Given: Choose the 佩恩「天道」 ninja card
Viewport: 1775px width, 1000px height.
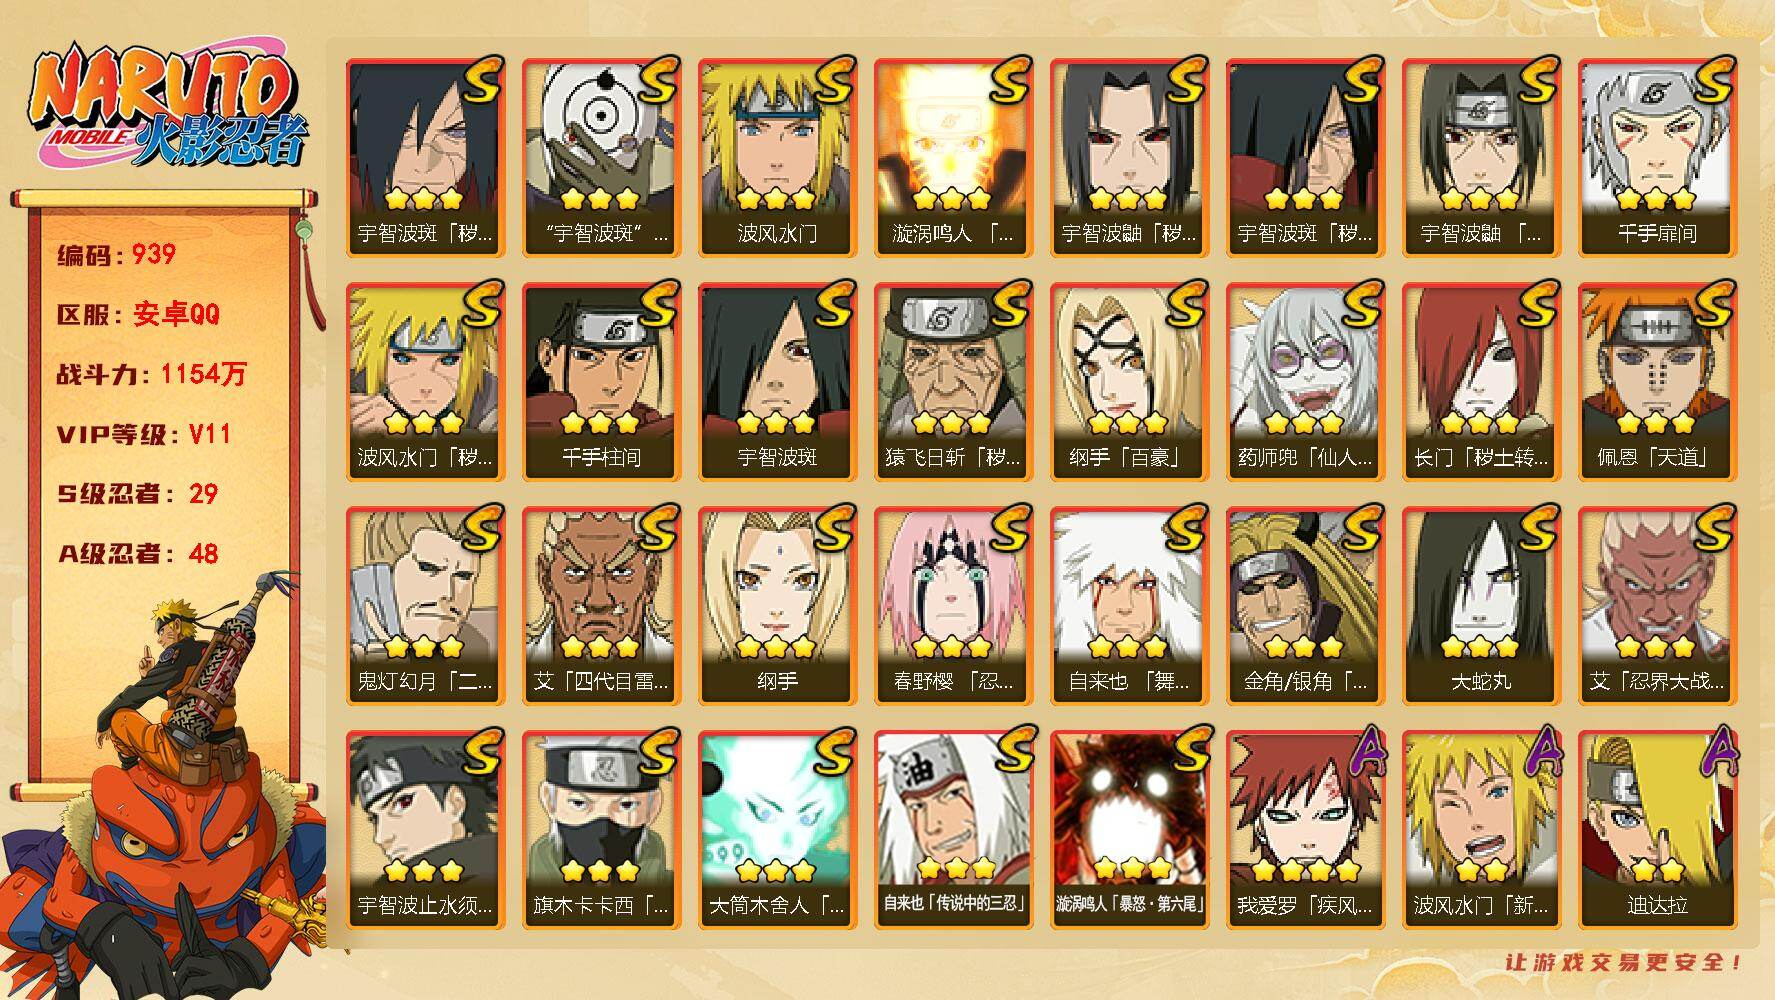Looking at the screenshot, I should (x=1657, y=382).
